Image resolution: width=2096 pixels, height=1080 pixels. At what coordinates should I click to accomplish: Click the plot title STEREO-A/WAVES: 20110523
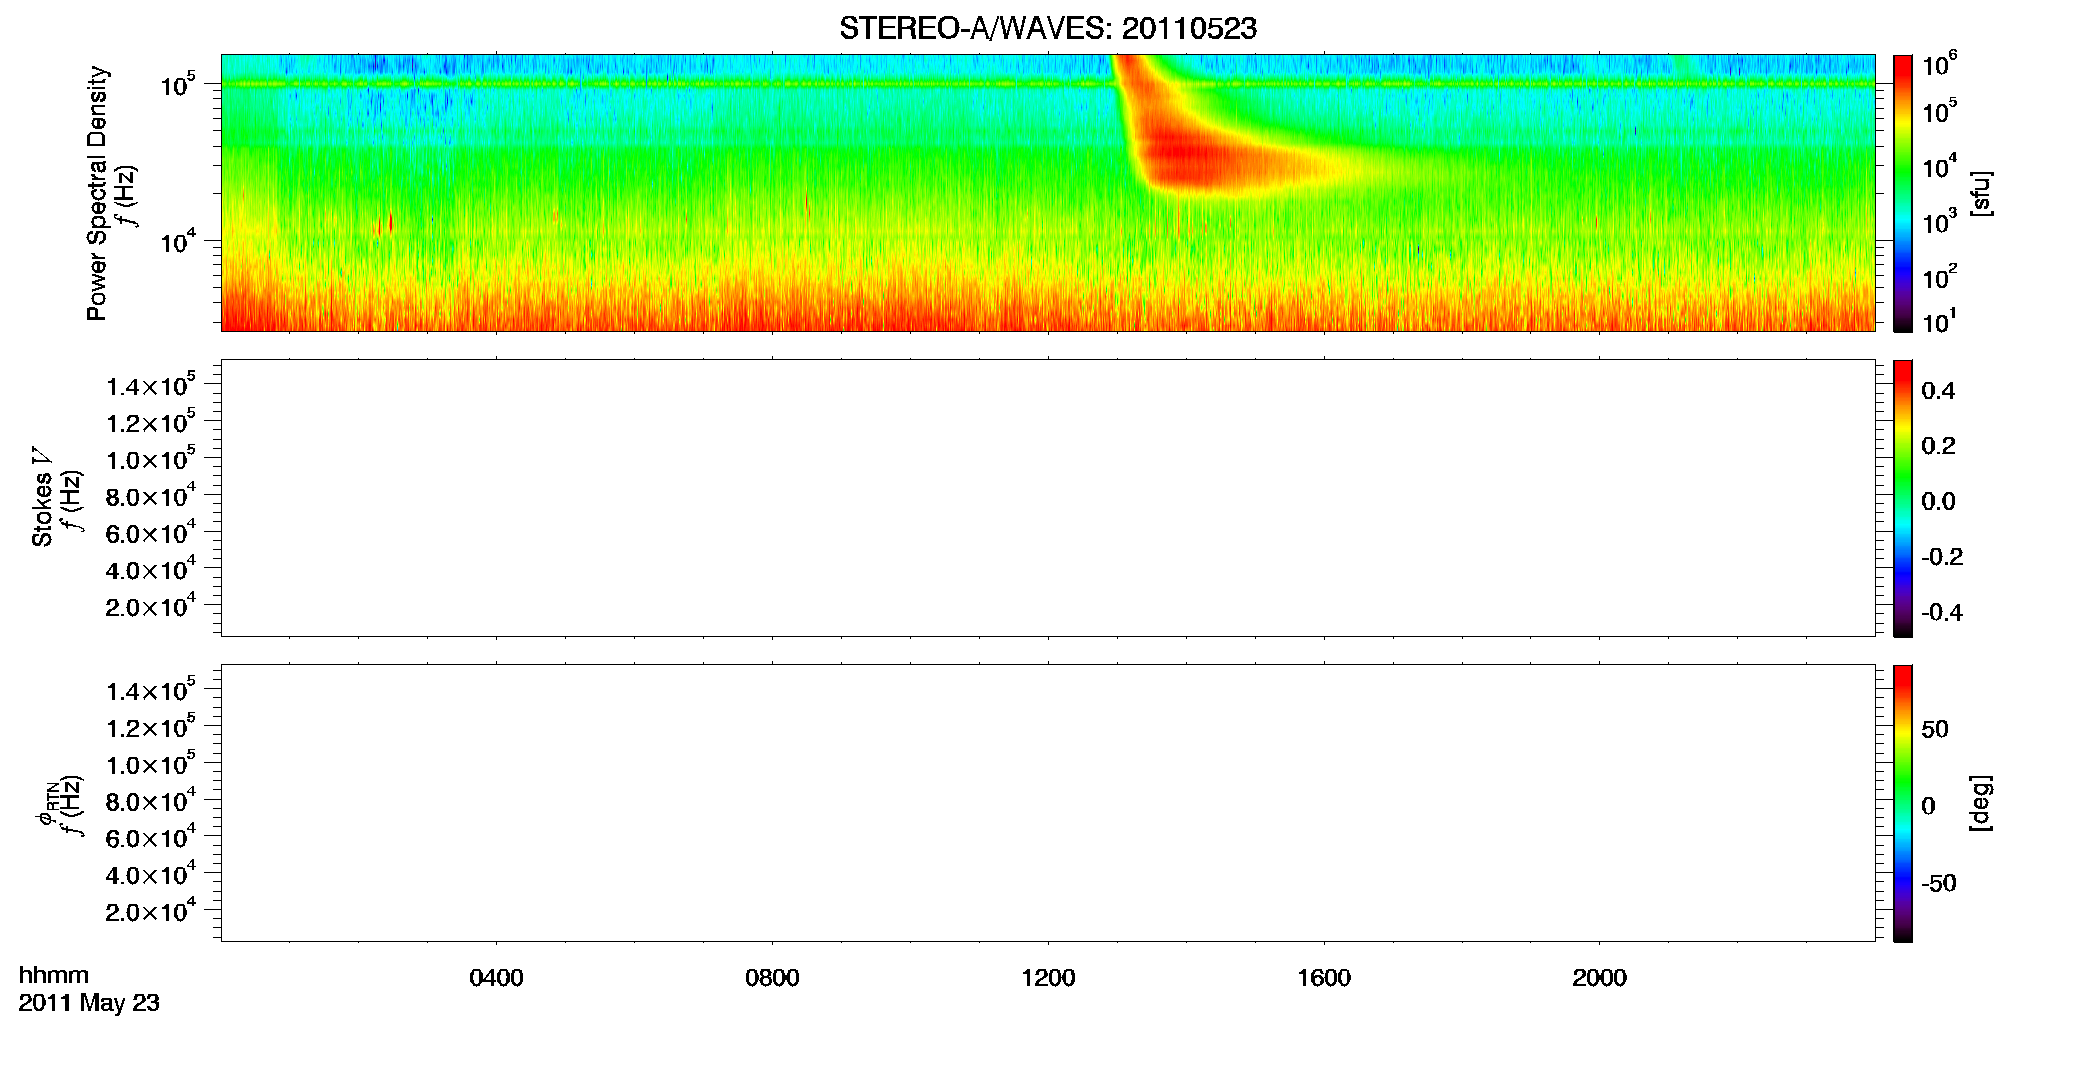(x=1048, y=29)
